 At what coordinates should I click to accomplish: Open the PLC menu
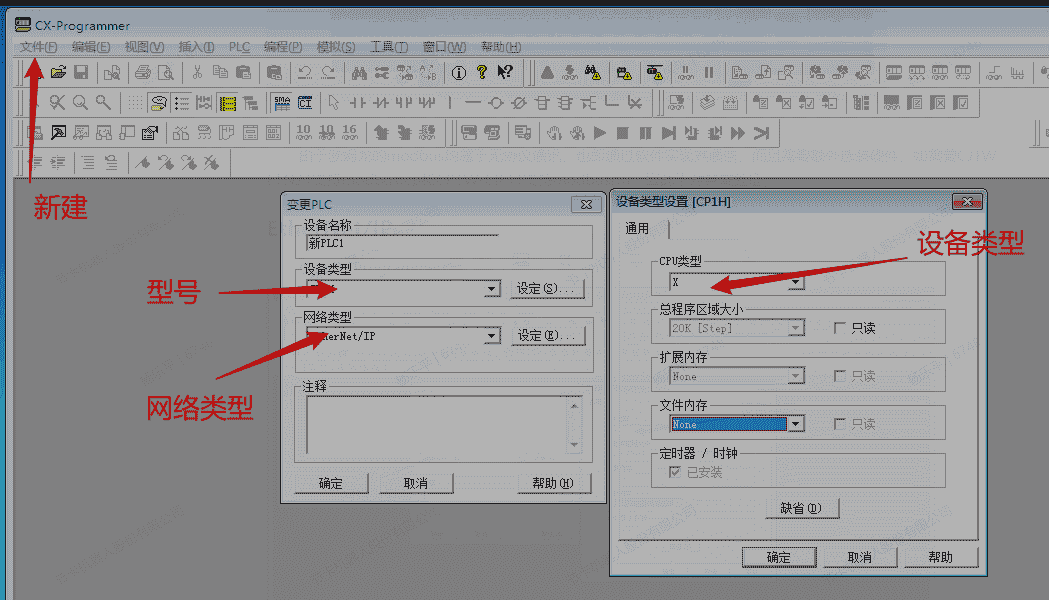pyautogui.click(x=240, y=47)
